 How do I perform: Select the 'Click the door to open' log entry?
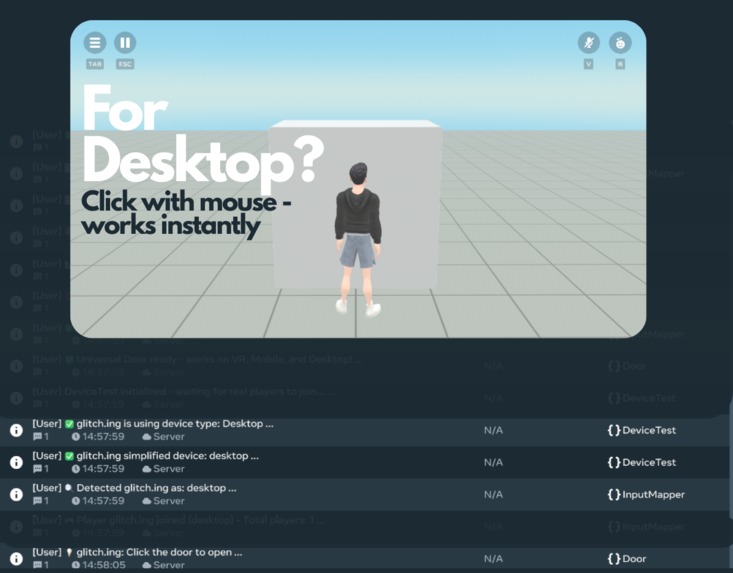[x=365, y=559]
